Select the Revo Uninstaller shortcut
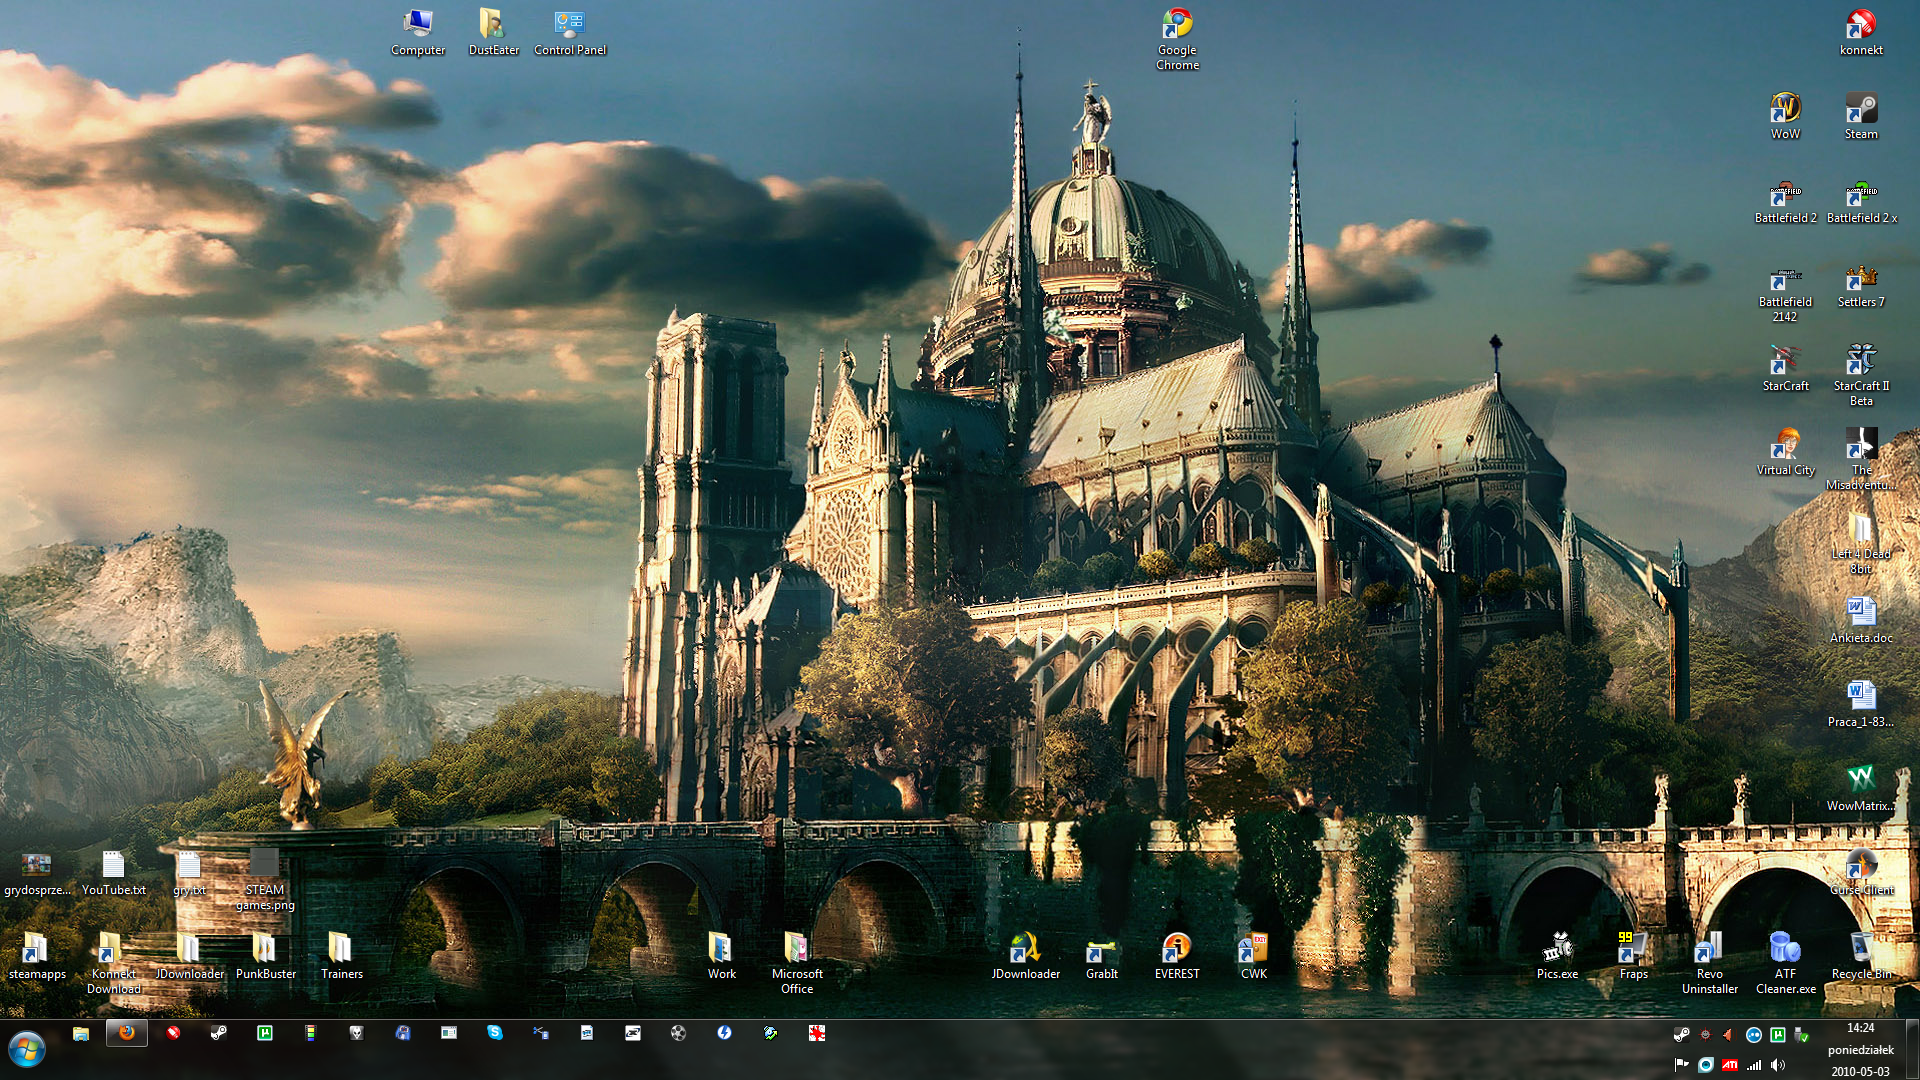Image resolution: width=1920 pixels, height=1080 pixels. click(1709, 963)
